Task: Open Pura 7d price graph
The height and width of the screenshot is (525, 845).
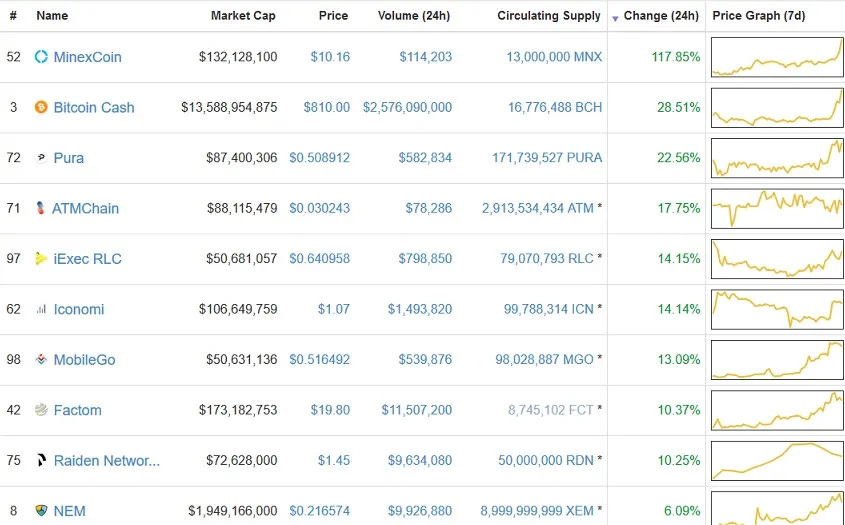Action: [x=777, y=158]
